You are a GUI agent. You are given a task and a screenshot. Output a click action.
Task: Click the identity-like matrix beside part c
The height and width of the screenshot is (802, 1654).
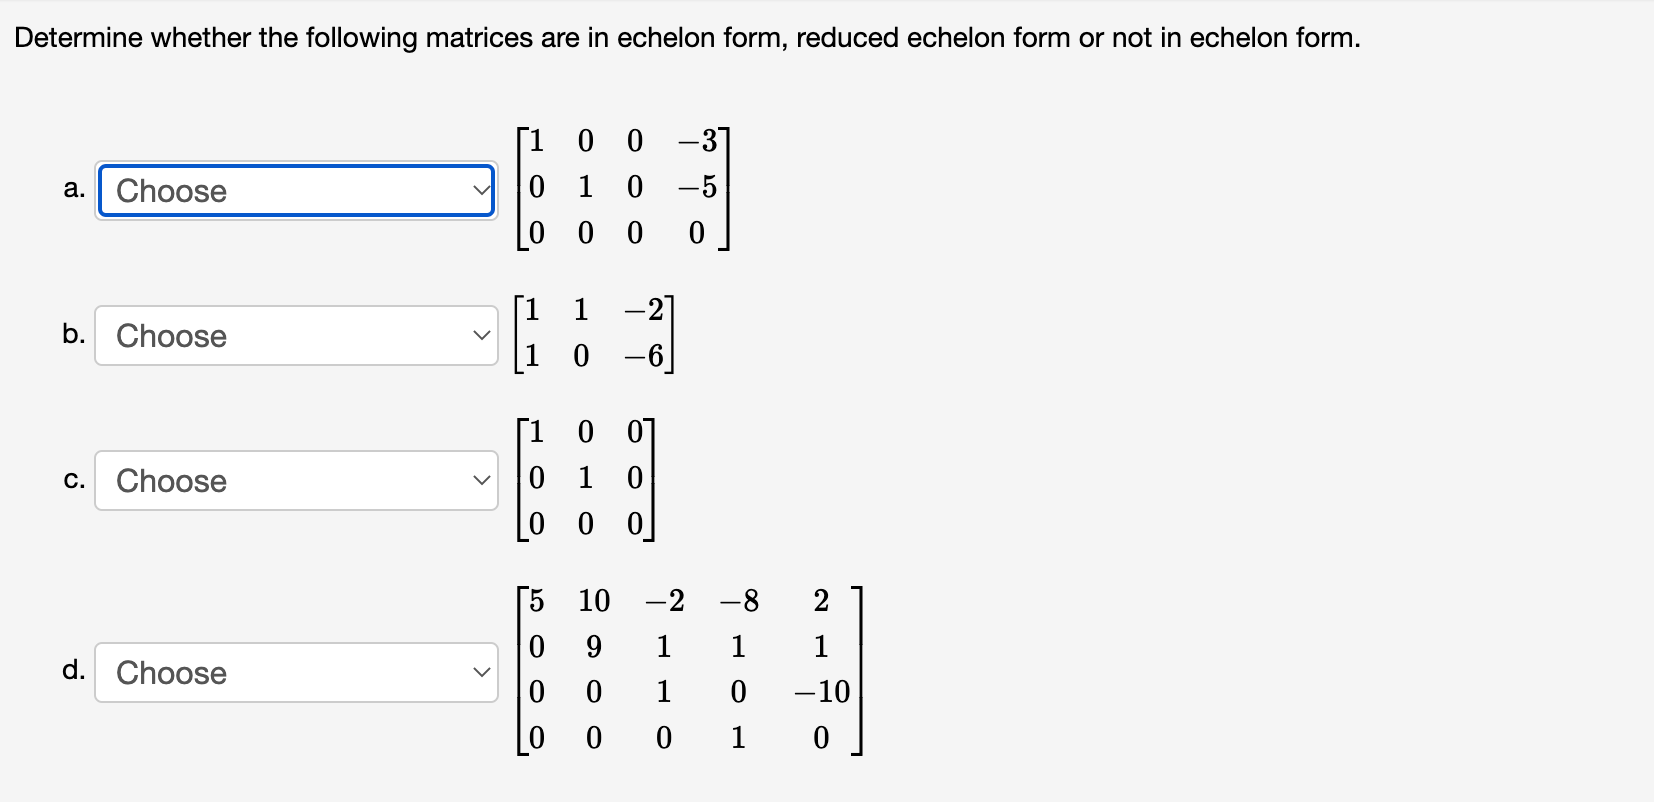click(585, 478)
